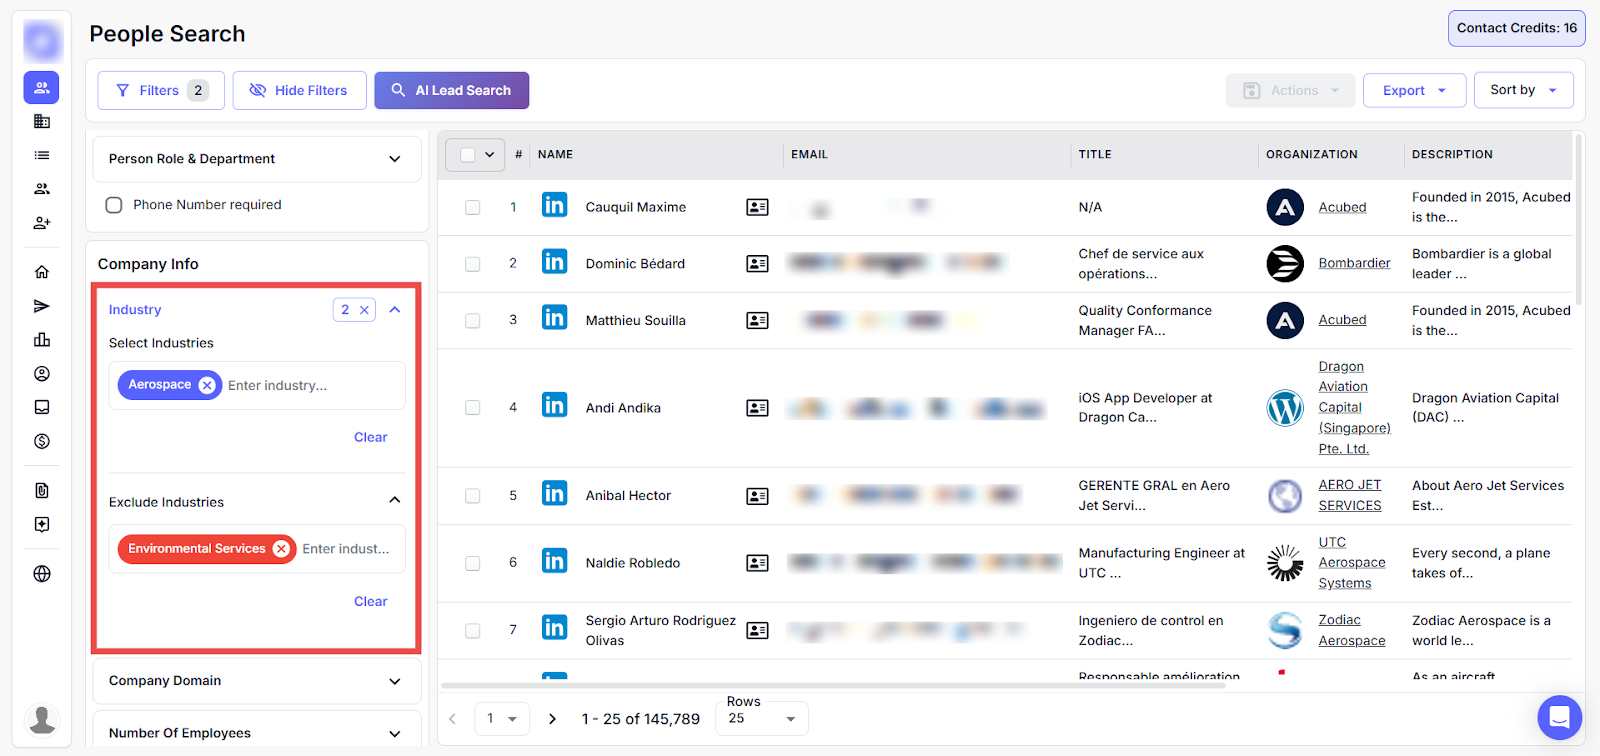Open Rows per page dropdown
The image size is (1600, 756).
point(762,718)
